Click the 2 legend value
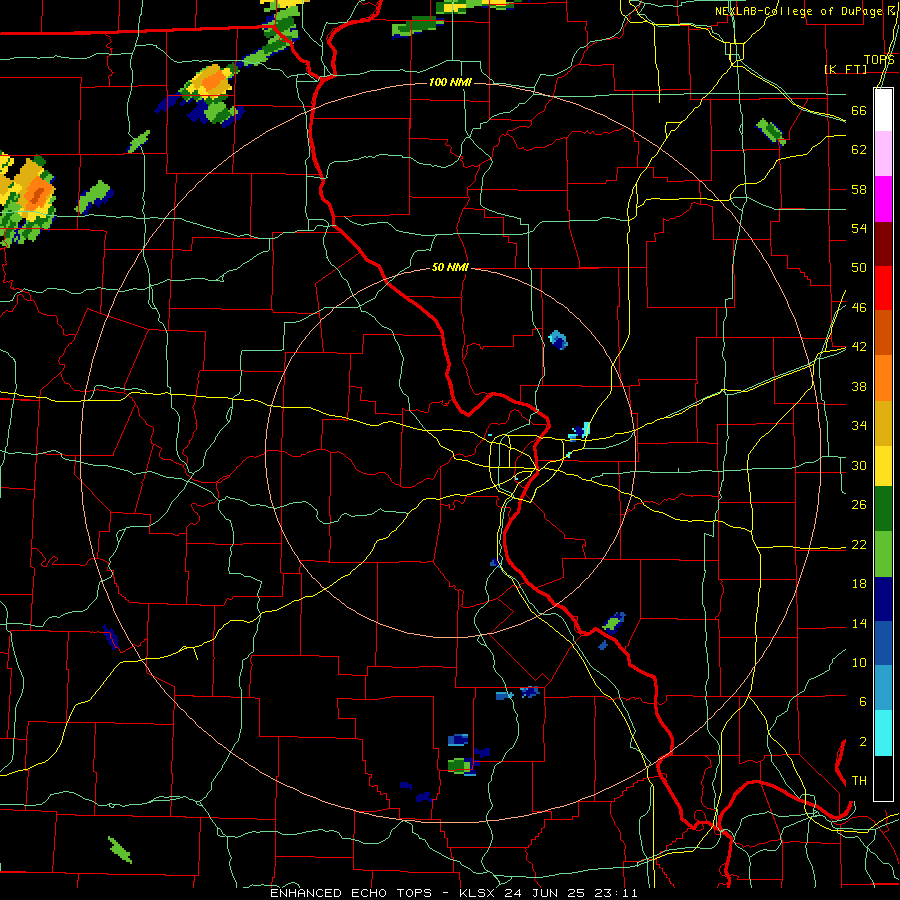The image size is (900, 900). pos(862,742)
